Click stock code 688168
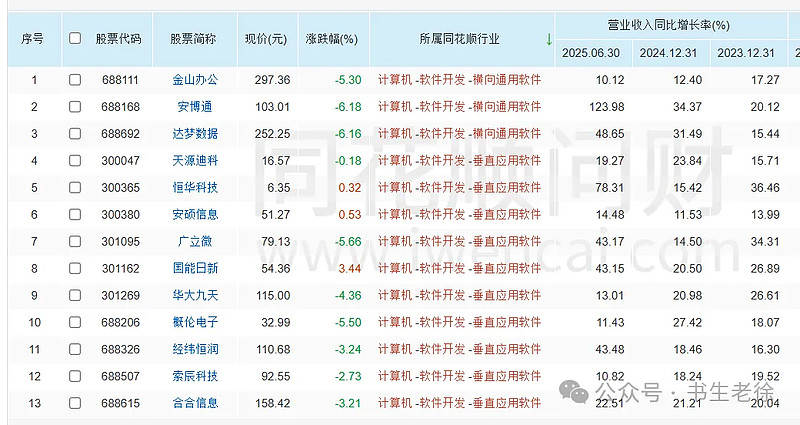This screenshot has width=800, height=425. pos(120,107)
